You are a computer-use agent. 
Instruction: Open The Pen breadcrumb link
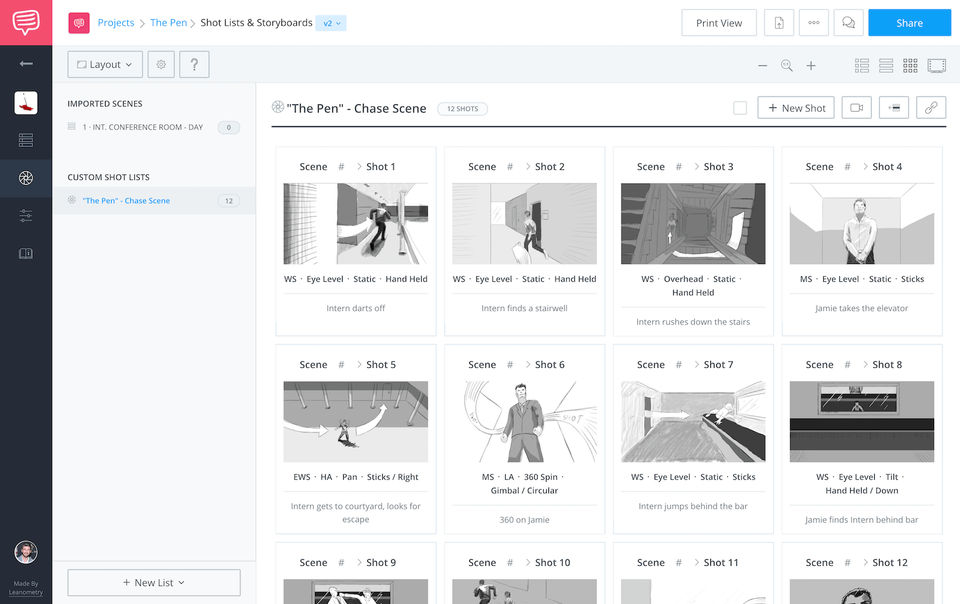coord(168,23)
